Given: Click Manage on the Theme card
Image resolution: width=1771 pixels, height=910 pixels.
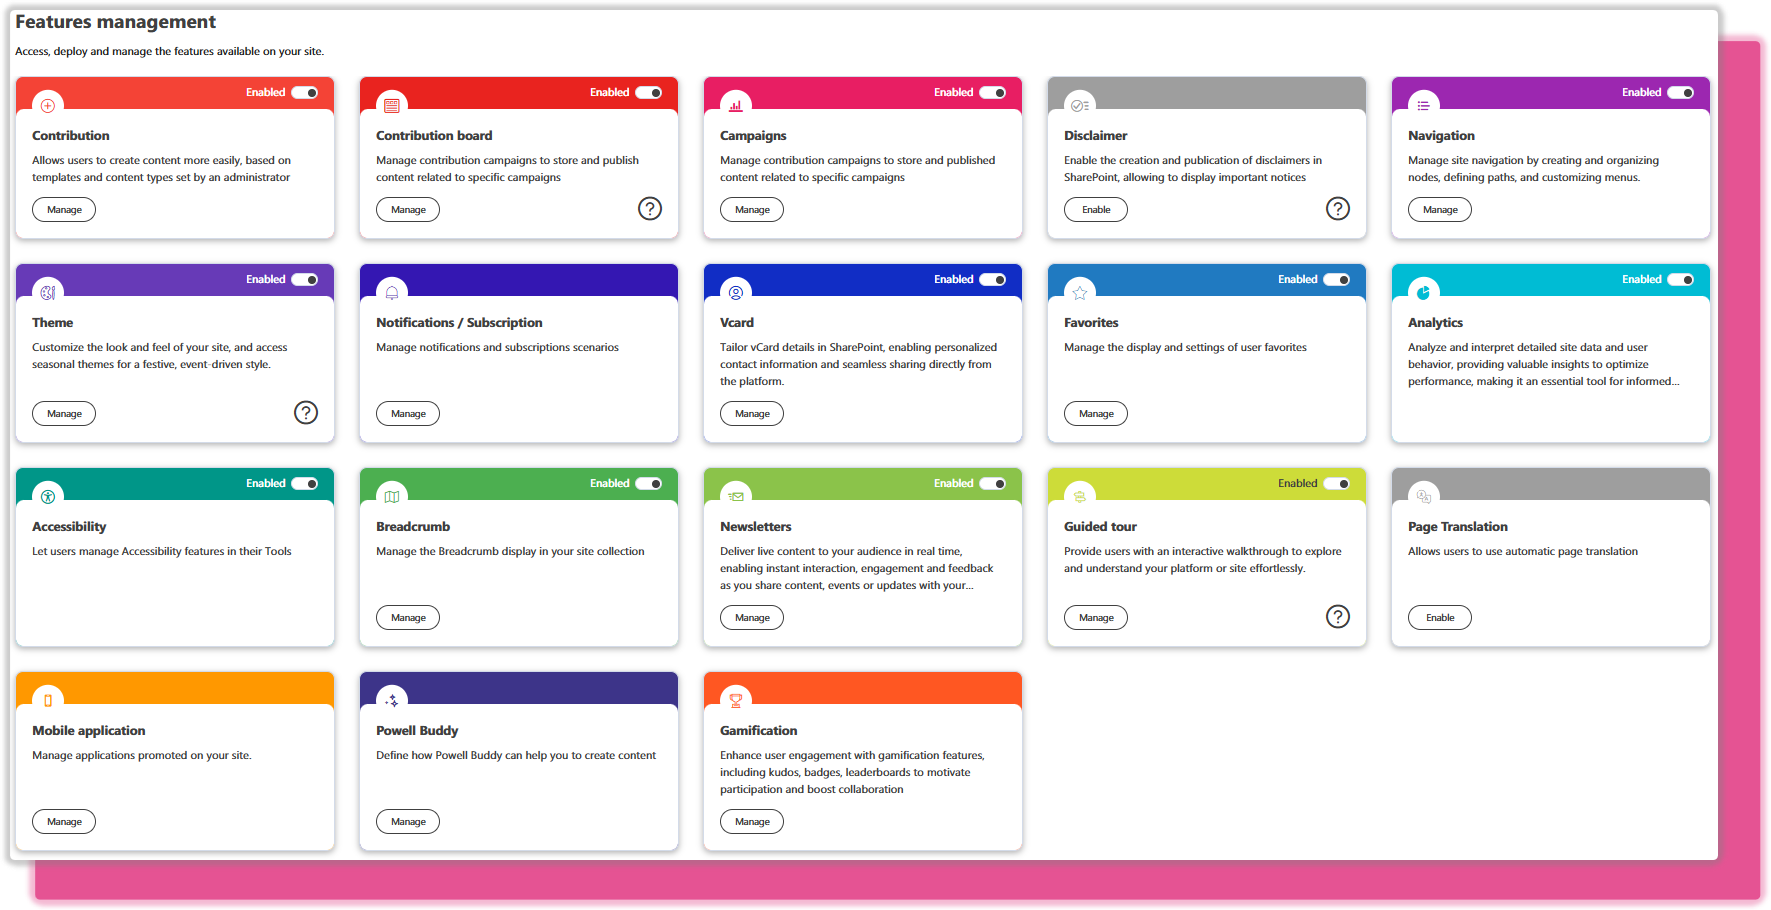Looking at the screenshot, I should point(64,413).
